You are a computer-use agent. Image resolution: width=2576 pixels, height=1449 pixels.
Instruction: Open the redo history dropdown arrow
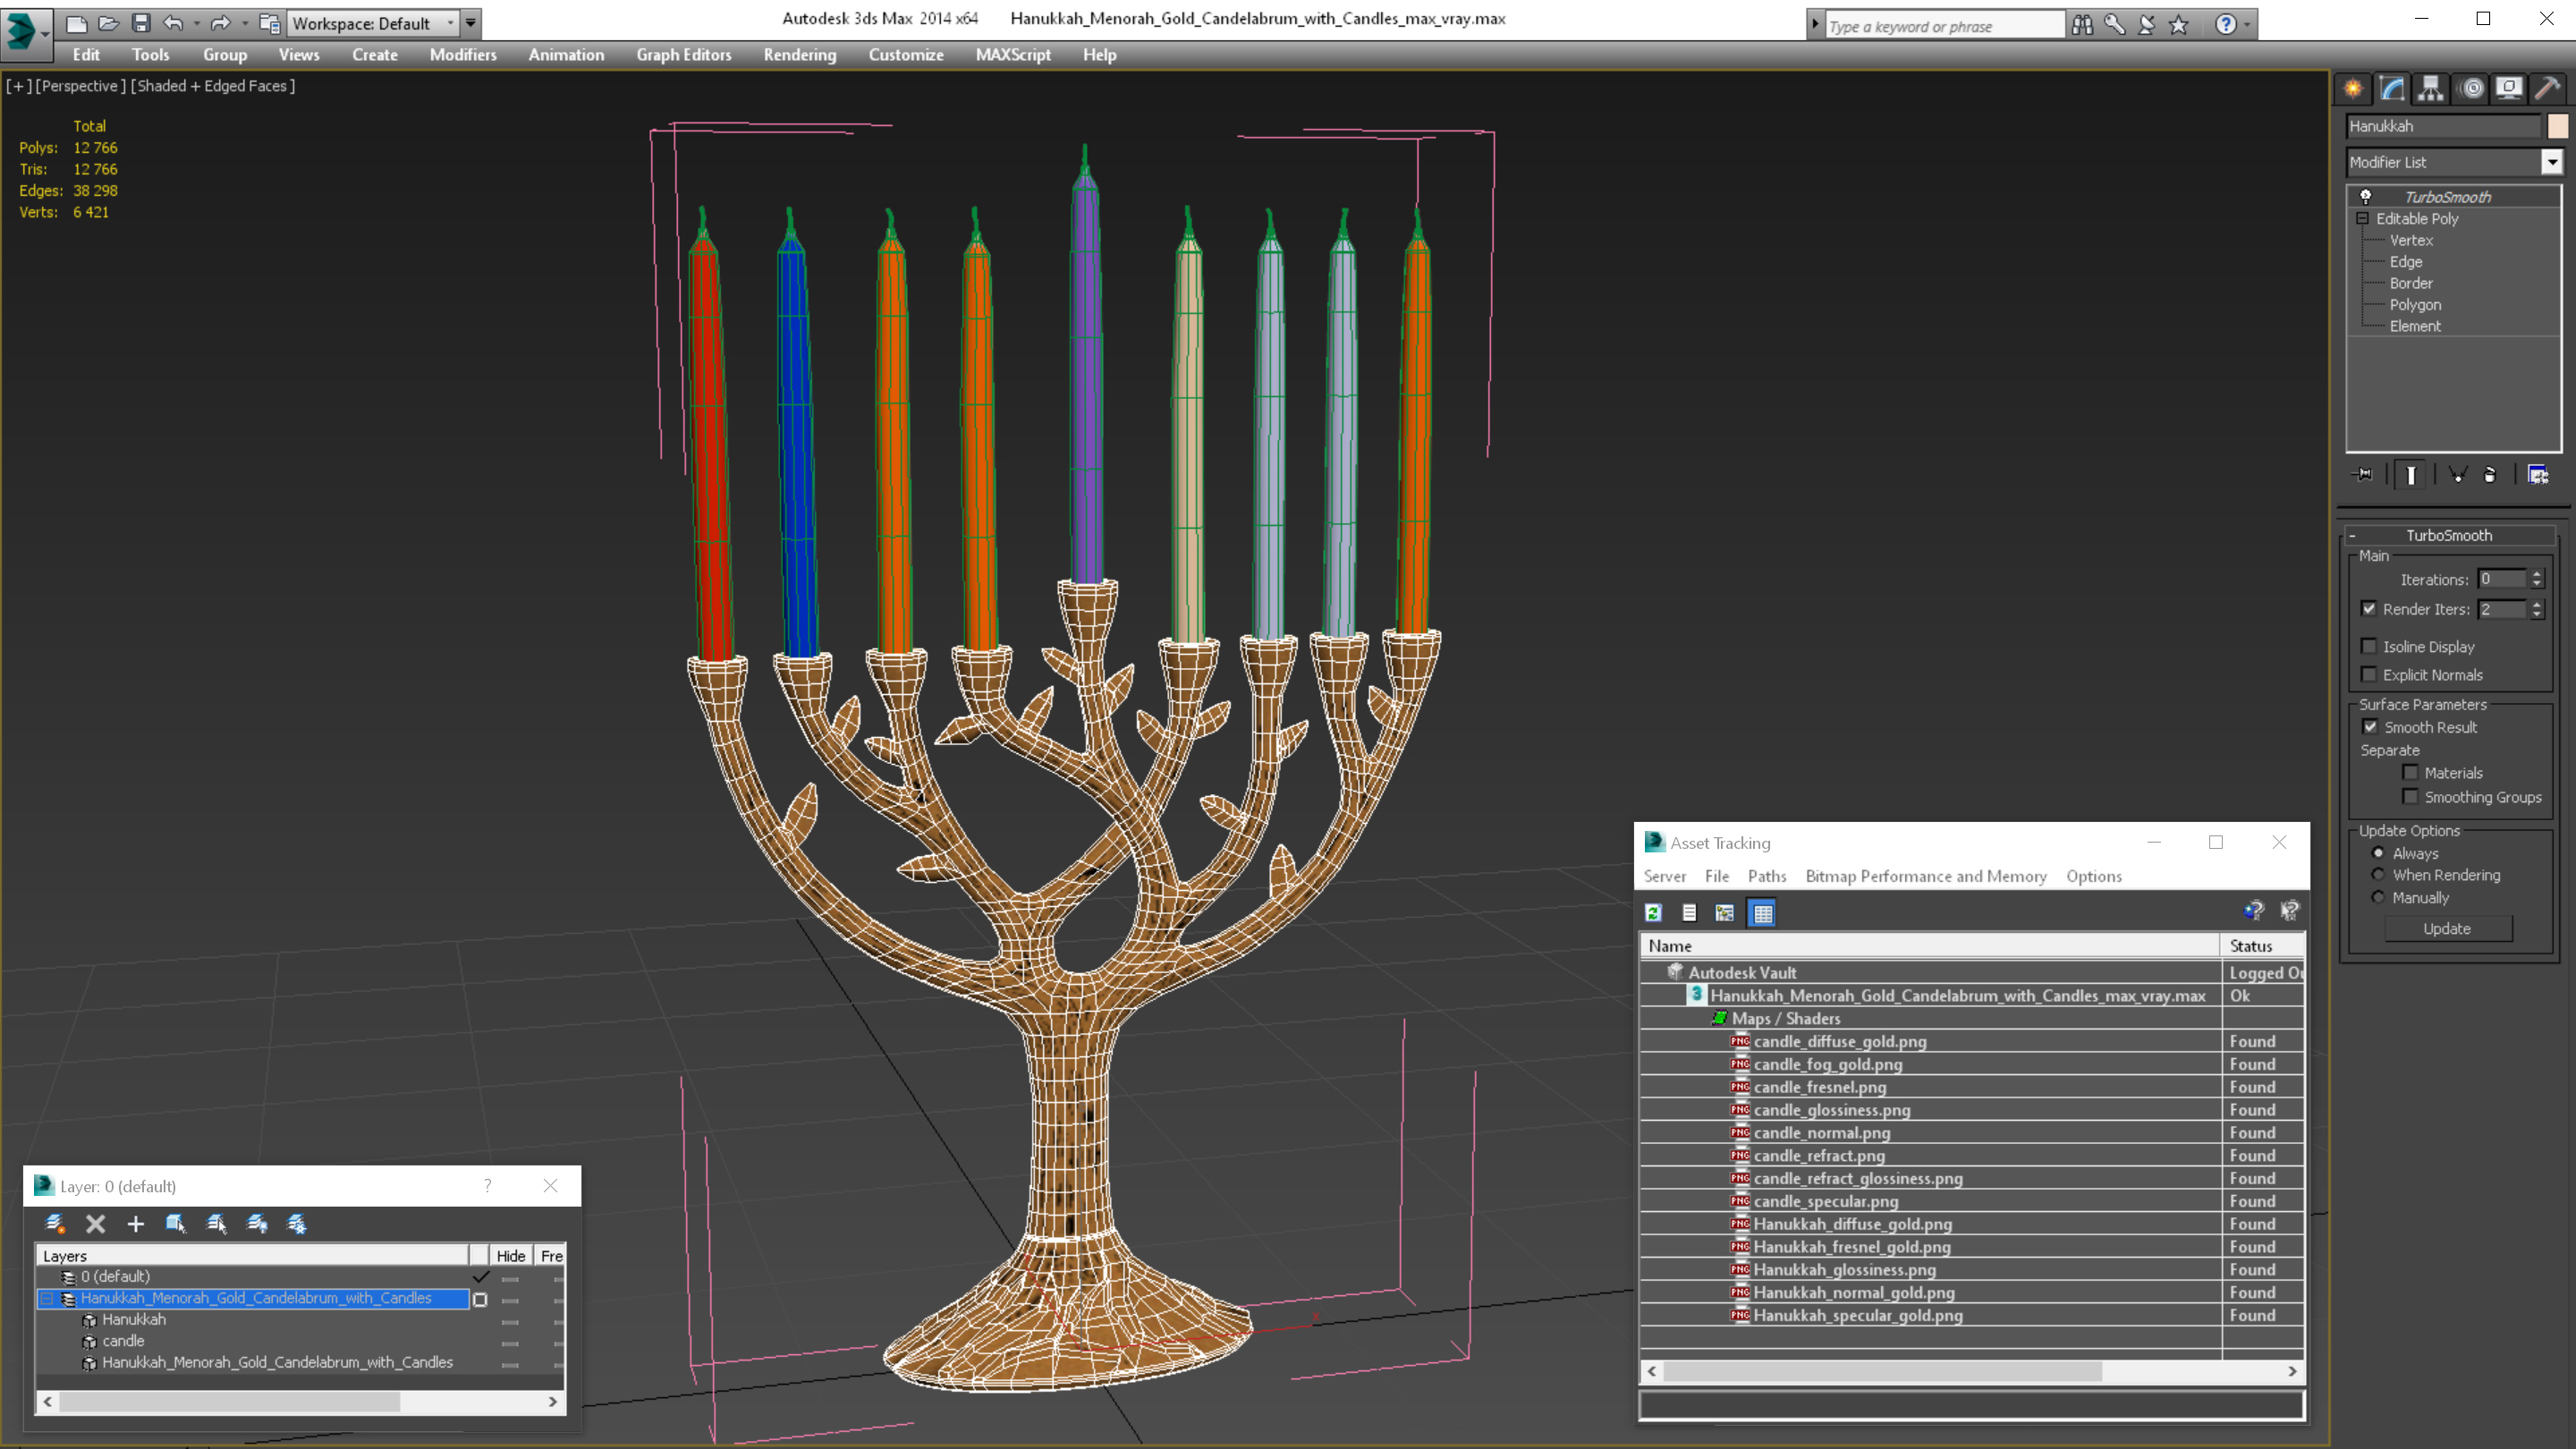coord(245,23)
